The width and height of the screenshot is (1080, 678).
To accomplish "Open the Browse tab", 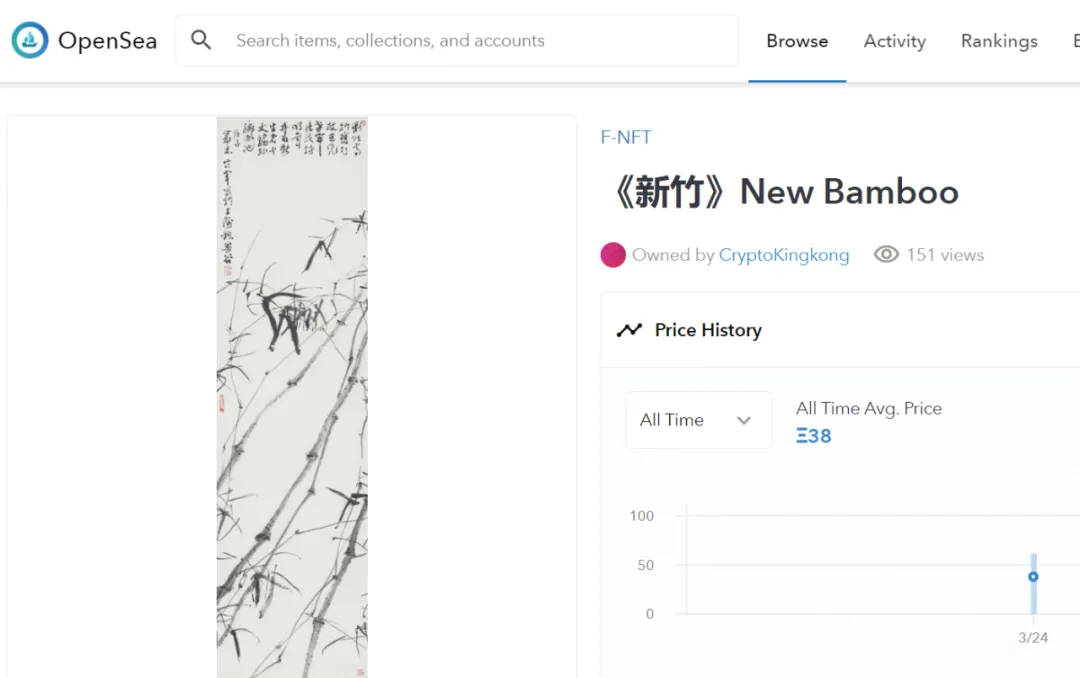I will point(797,41).
